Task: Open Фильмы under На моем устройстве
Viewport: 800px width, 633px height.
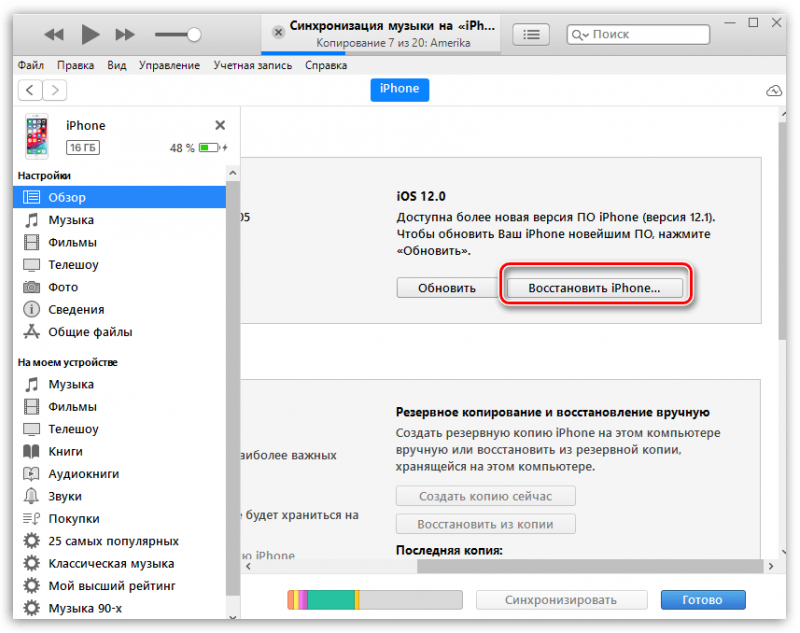Action: (x=119, y=407)
